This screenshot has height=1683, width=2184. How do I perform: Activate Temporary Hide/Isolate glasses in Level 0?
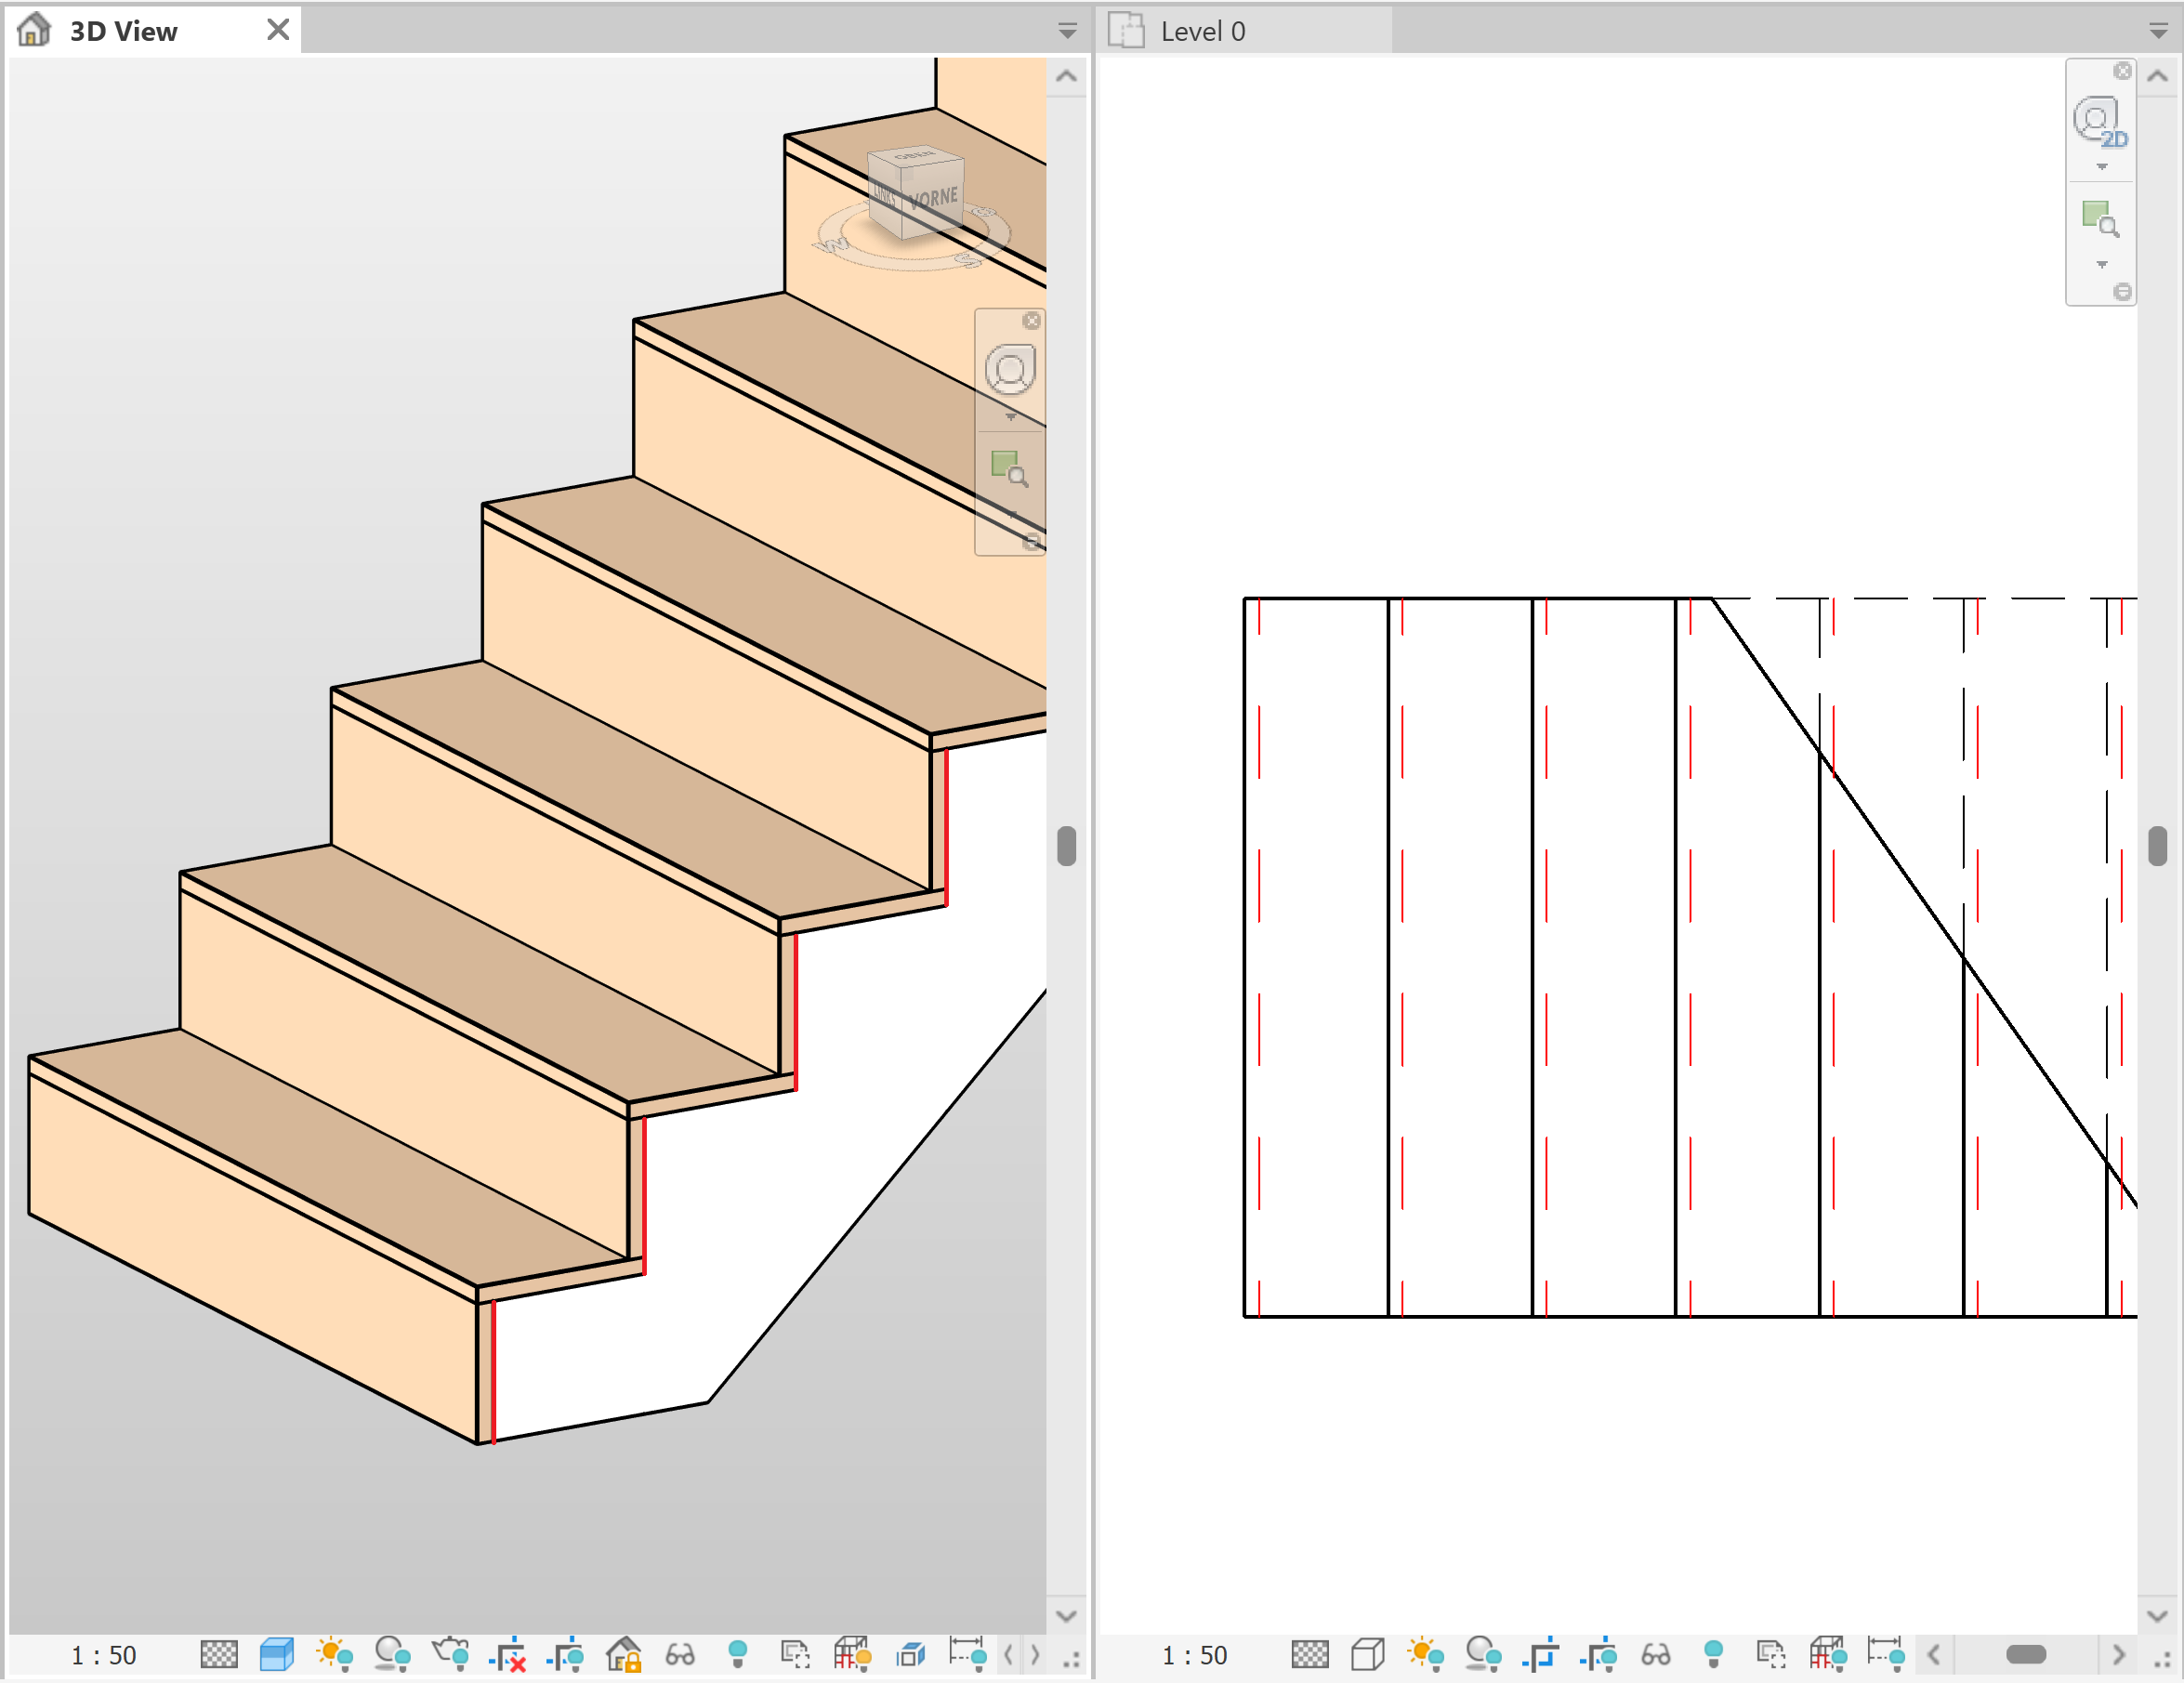[1658, 1655]
